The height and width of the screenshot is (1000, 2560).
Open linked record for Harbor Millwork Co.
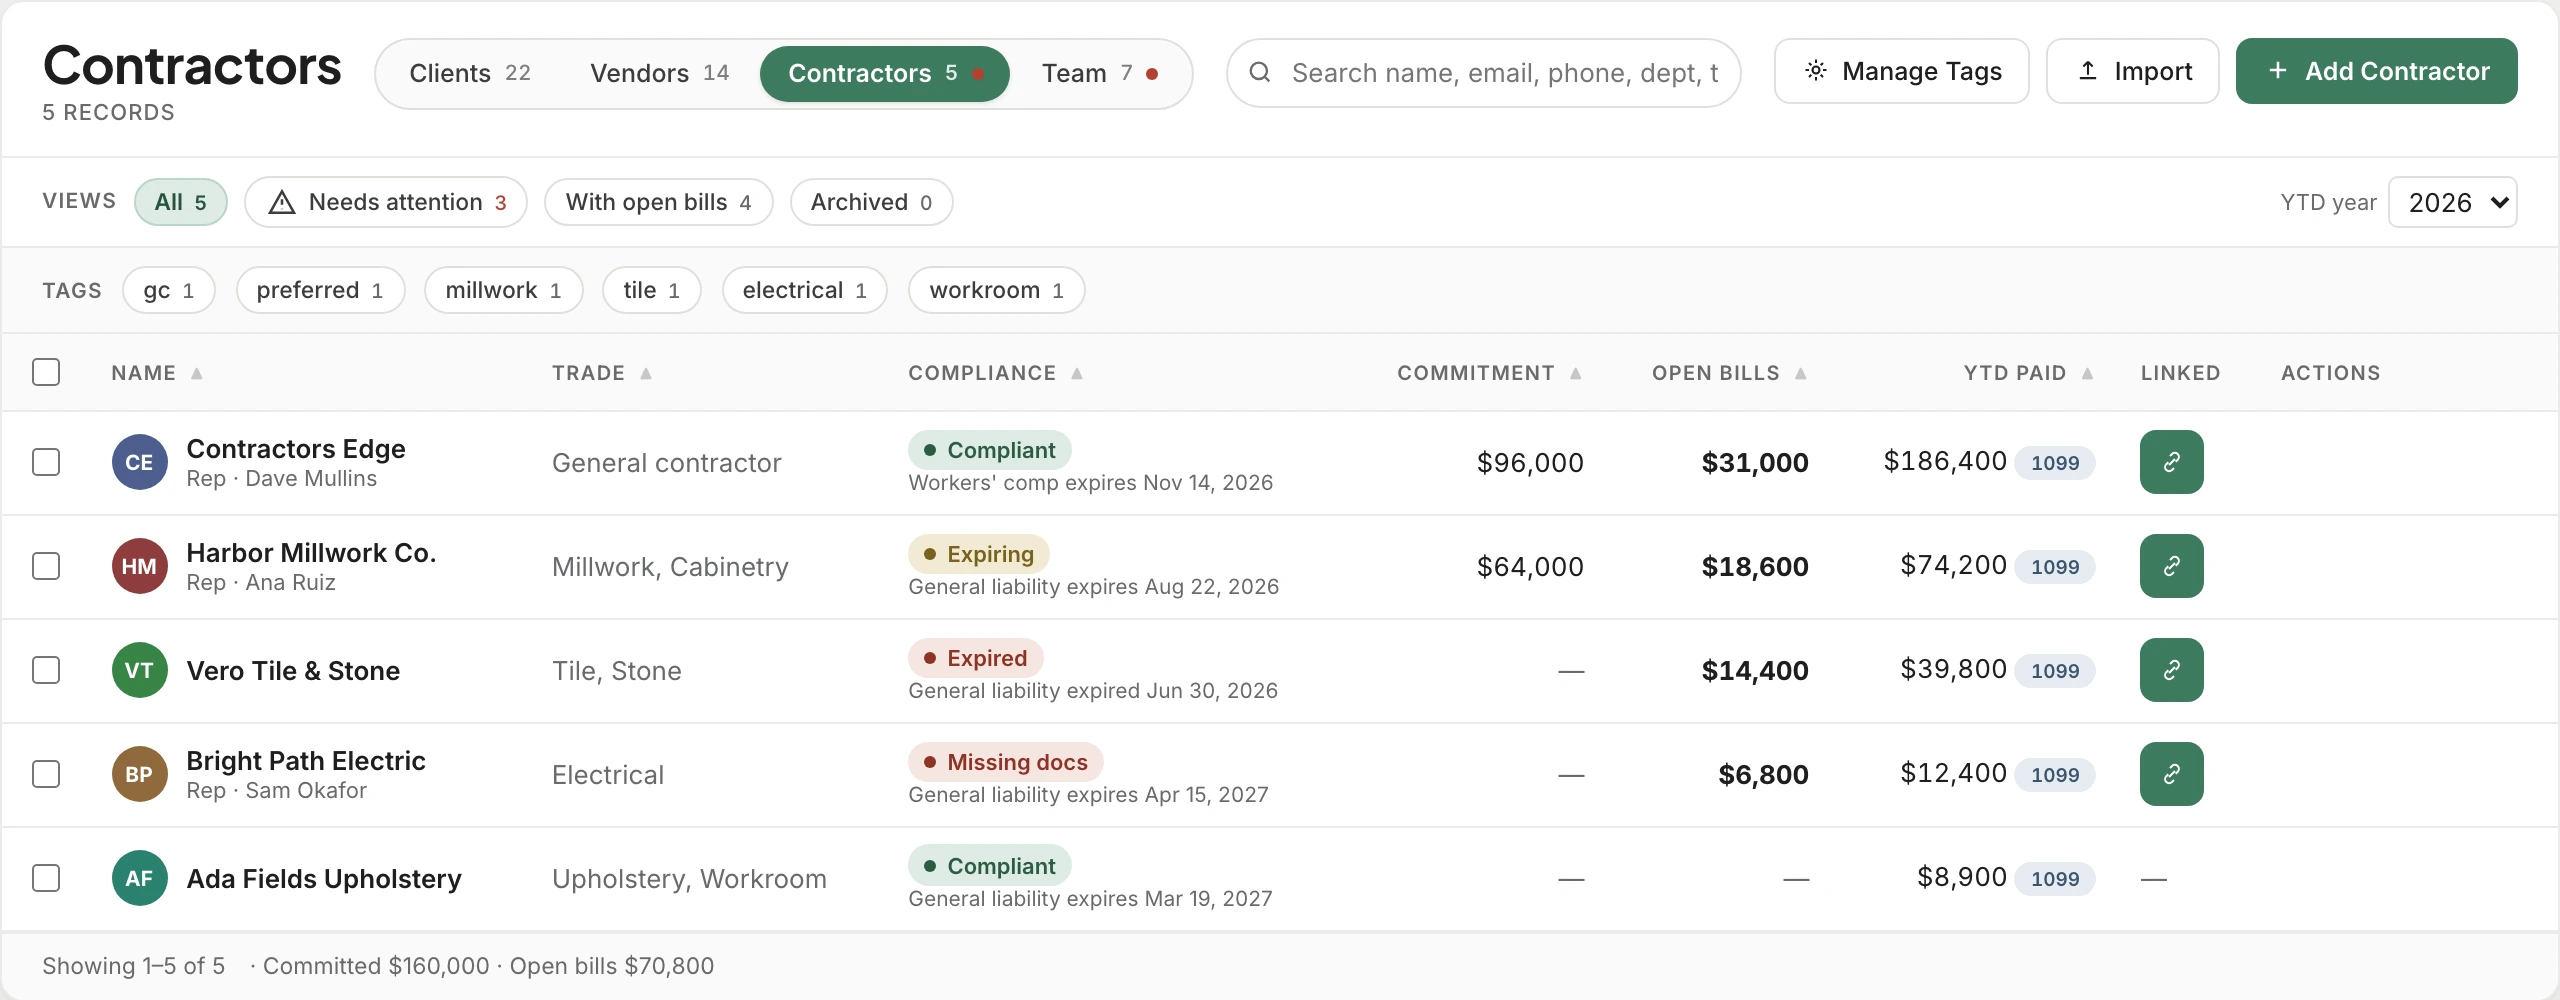[2171, 566]
